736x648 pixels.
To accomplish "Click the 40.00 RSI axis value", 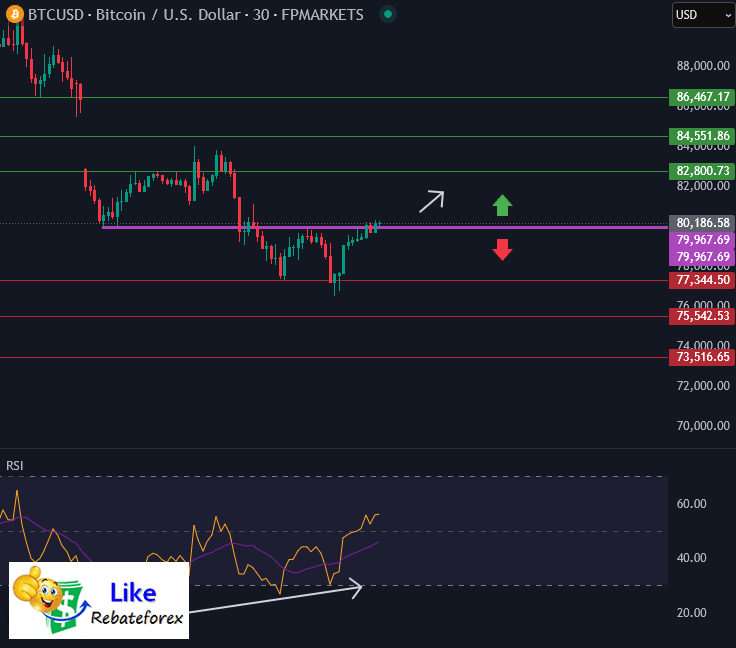I will pos(691,558).
